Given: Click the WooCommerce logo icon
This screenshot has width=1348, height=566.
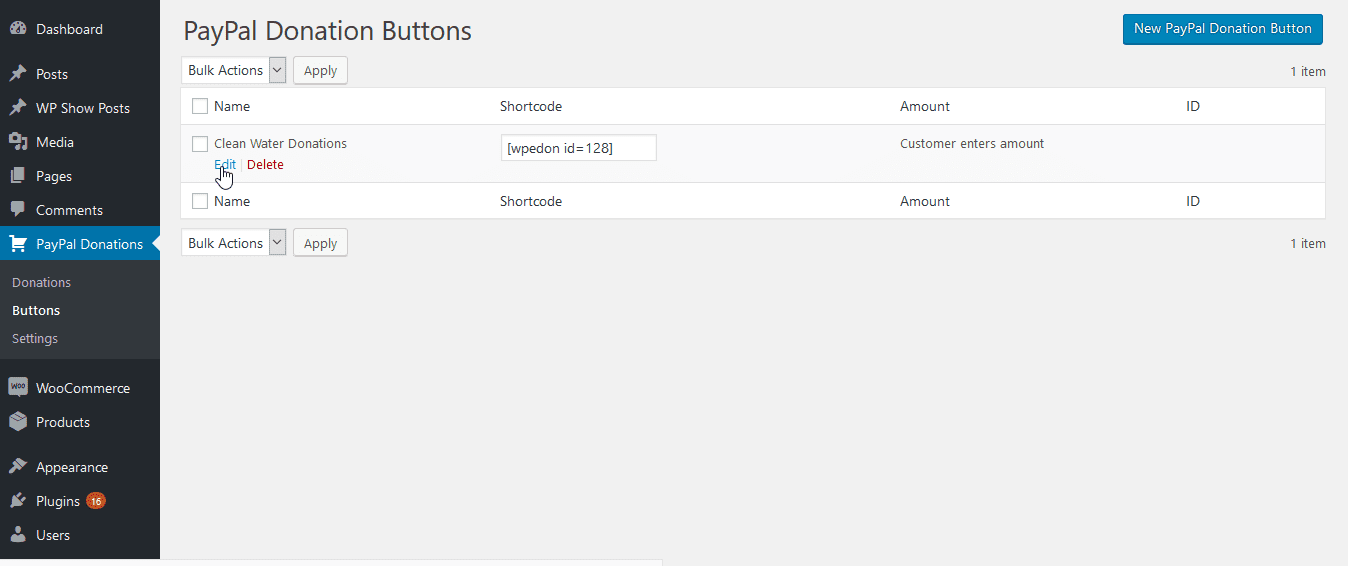Looking at the screenshot, I should click(x=18, y=388).
